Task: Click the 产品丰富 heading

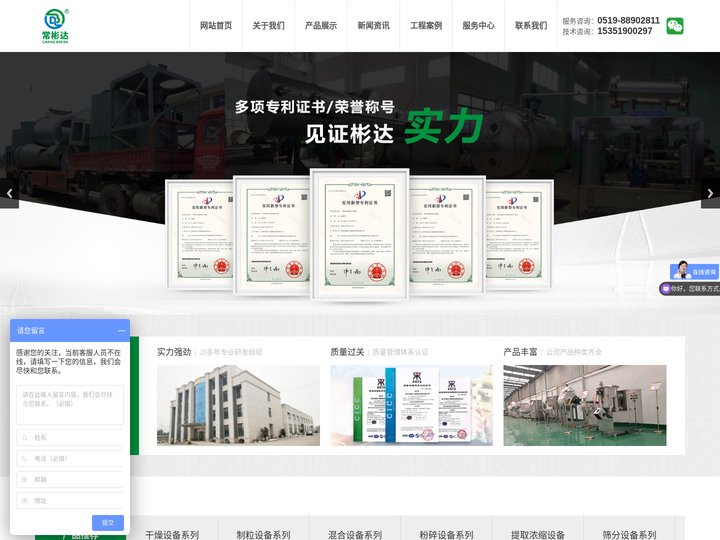Action: [520, 352]
